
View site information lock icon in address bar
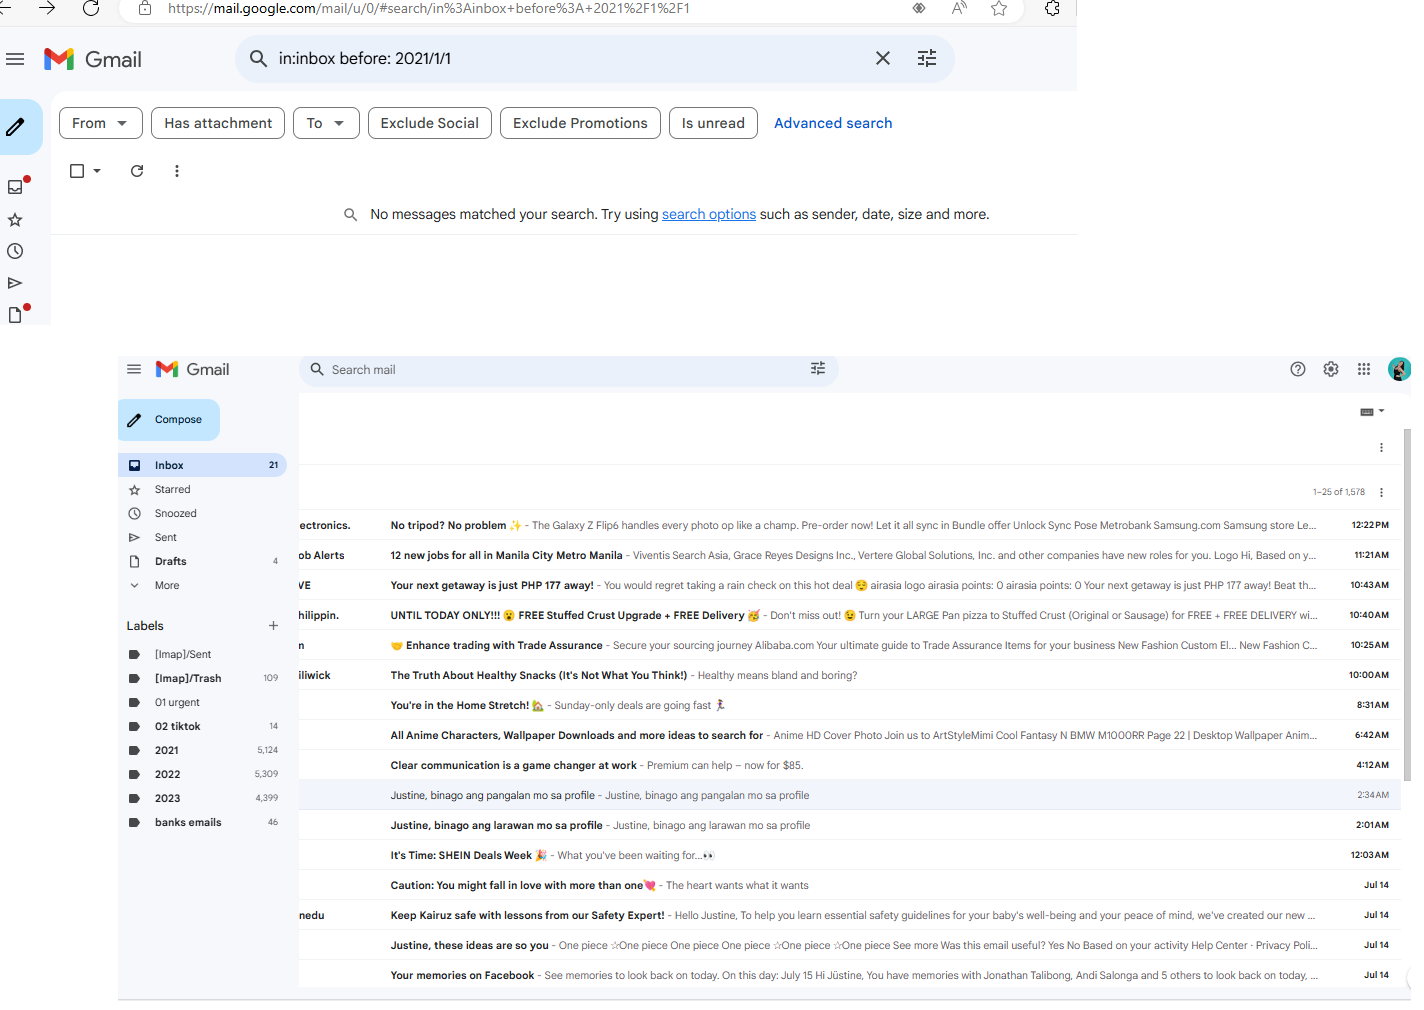[x=145, y=8]
